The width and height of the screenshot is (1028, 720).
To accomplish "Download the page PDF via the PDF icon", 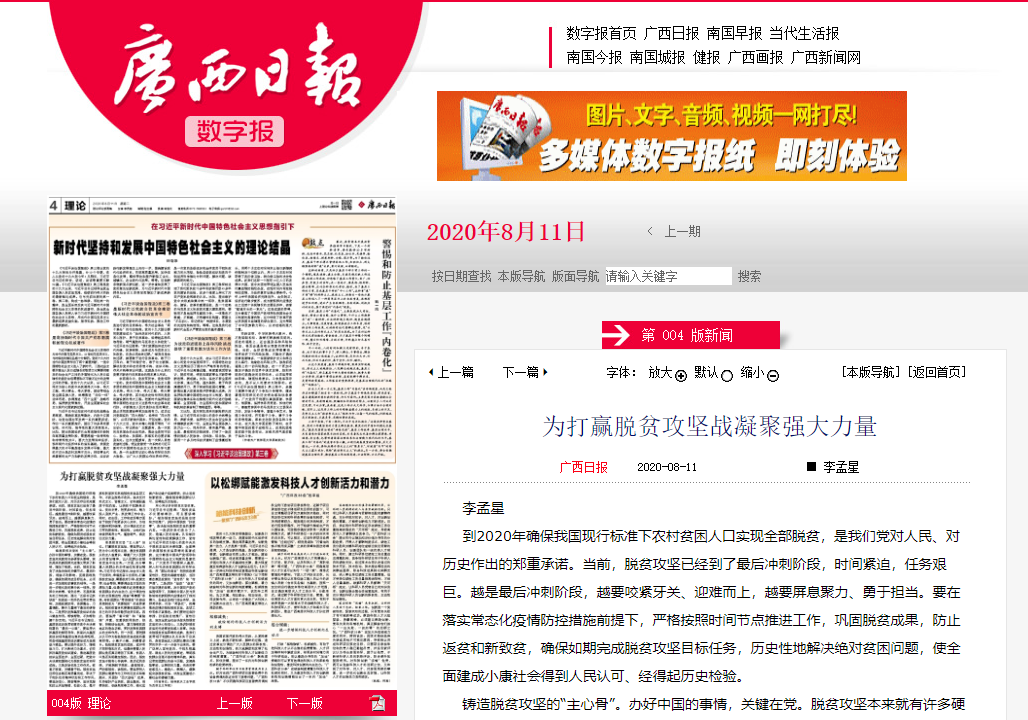I will [377, 703].
